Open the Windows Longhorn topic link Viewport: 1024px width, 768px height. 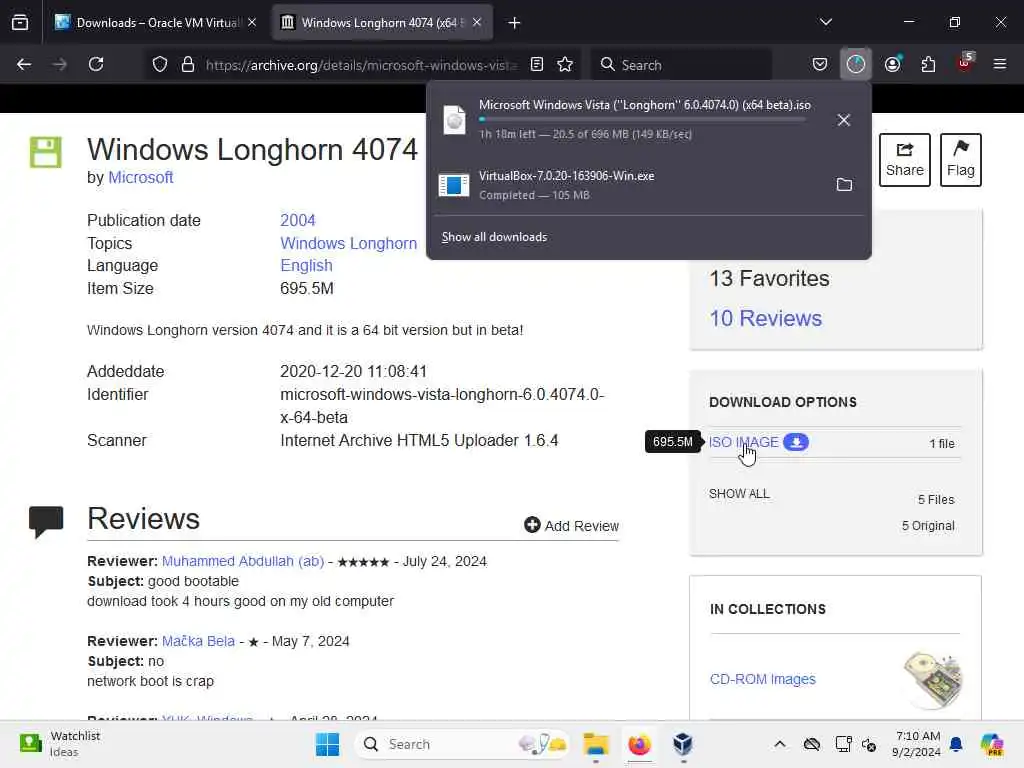point(349,244)
